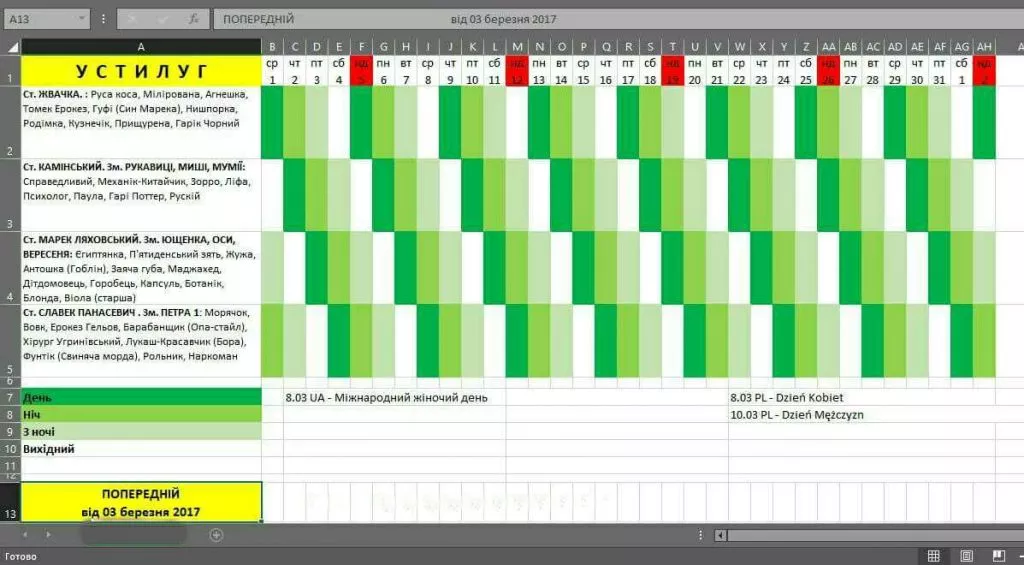Click the Enter checkmark icon in formula bar
The width and height of the screenshot is (1024, 565).
[162, 19]
